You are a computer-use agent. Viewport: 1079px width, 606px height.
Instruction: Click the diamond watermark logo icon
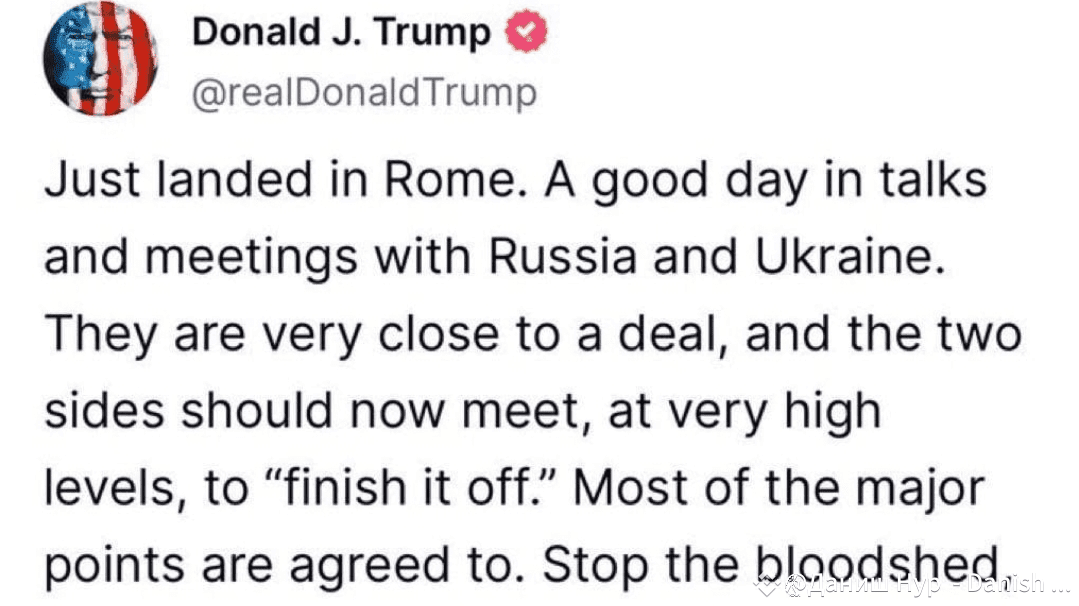pyautogui.click(x=767, y=585)
